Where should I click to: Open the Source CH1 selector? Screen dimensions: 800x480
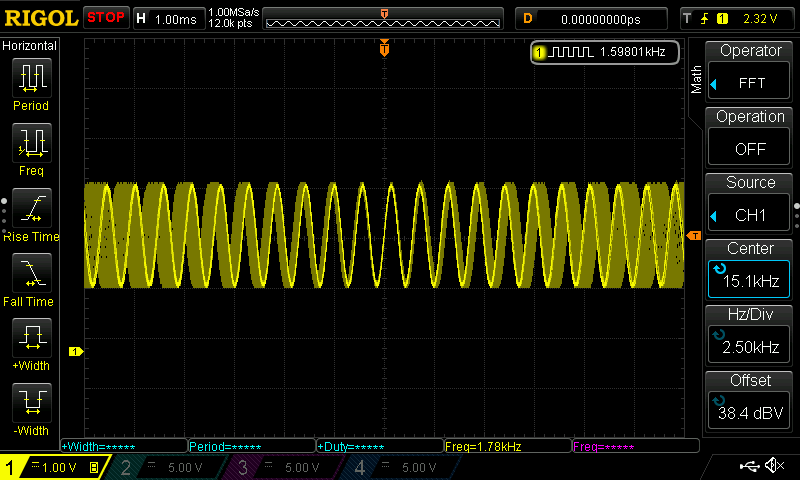[751, 205]
